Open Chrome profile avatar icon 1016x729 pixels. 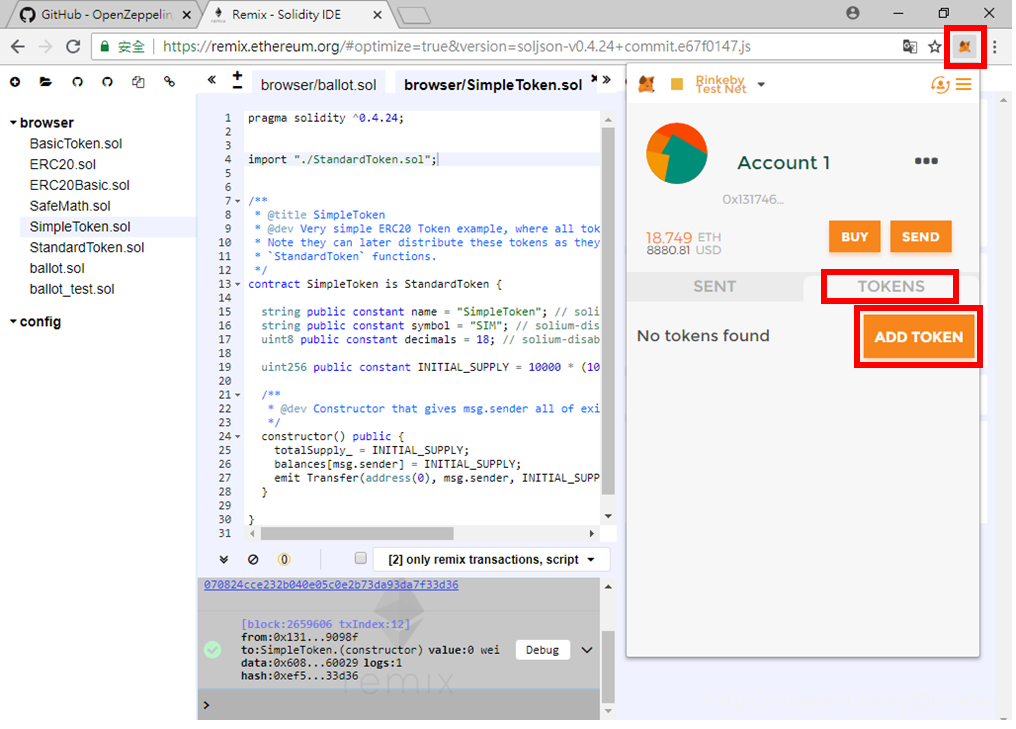pyautogui.click(x=853, y=13)
